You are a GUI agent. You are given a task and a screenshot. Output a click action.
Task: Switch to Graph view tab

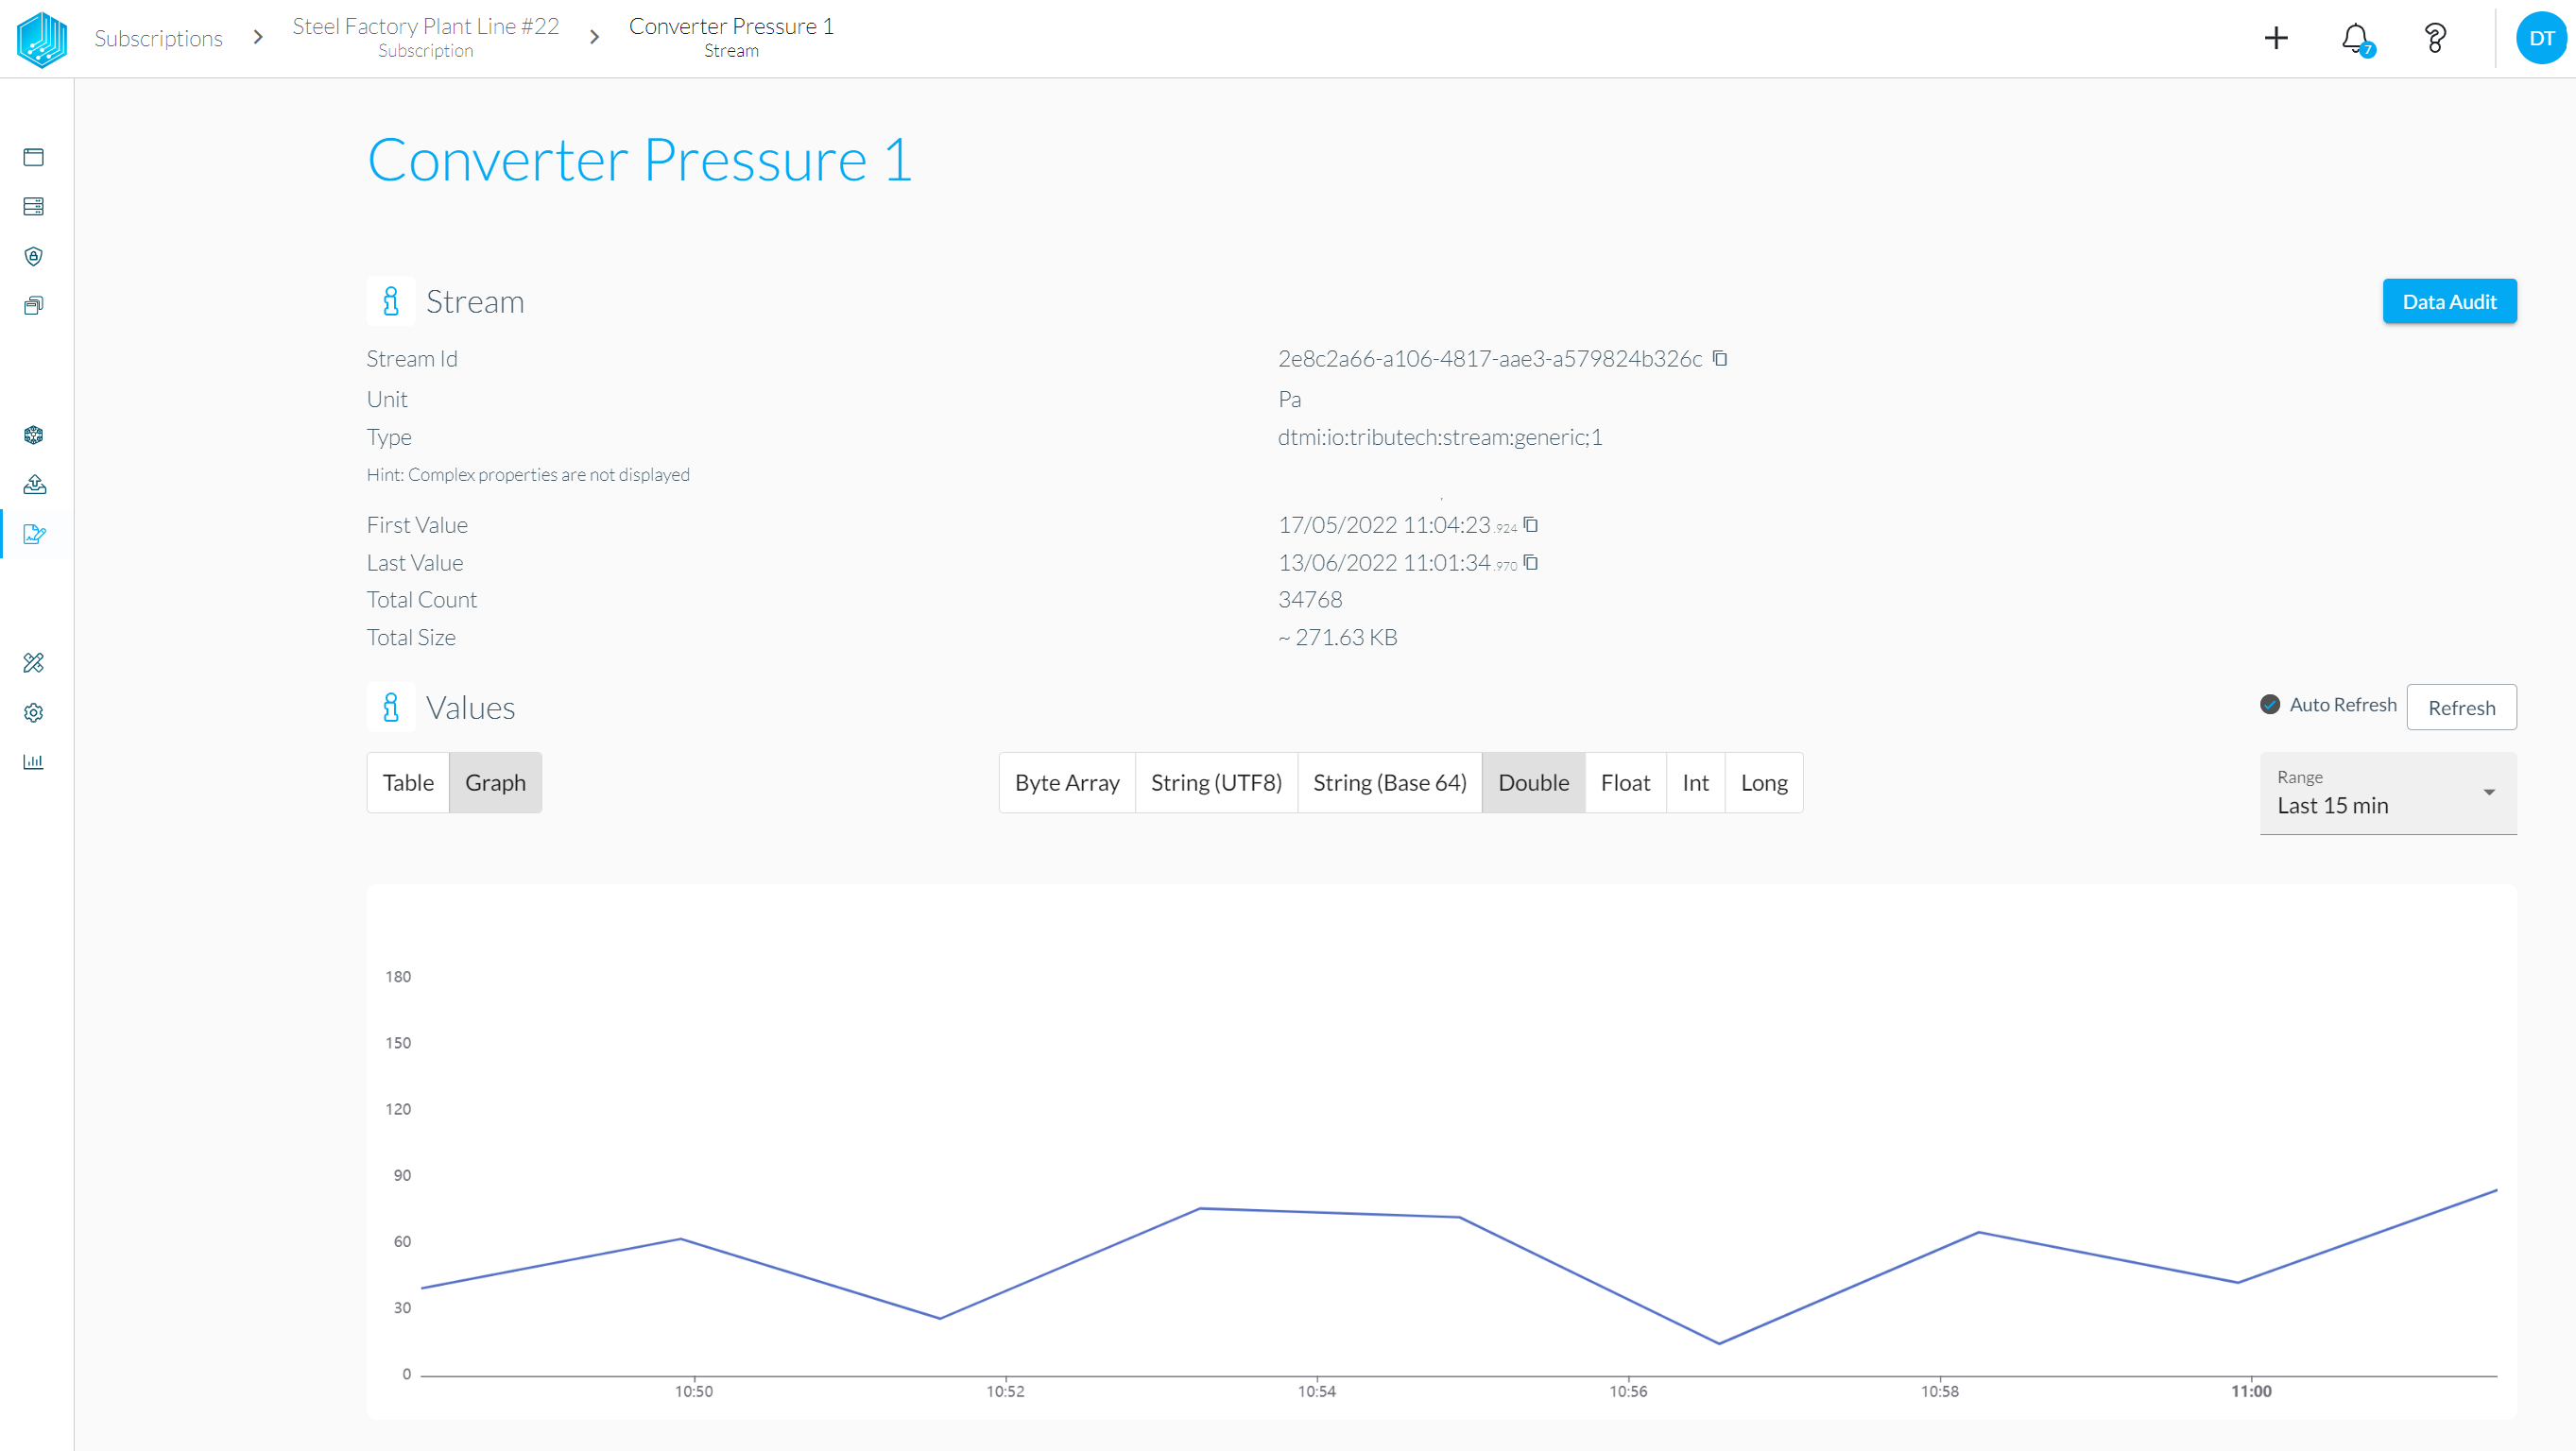495,782
